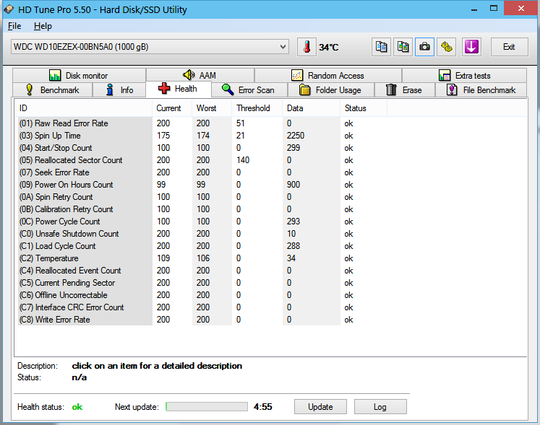Switch to the File Benchmark tab
Image resolution: width=540 pixels, height=425 pixels.
481,90
